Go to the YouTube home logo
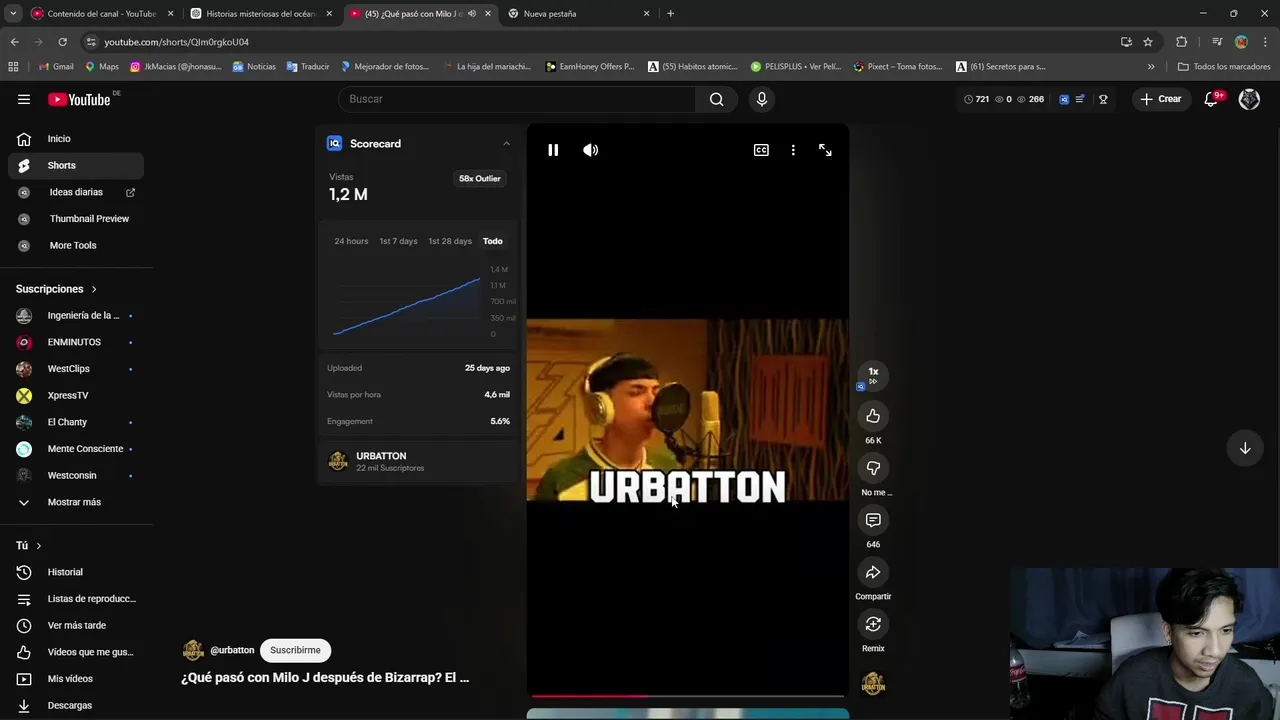Screen dimensions: 1280x720 pyautogui.click(x=79, y=99)
